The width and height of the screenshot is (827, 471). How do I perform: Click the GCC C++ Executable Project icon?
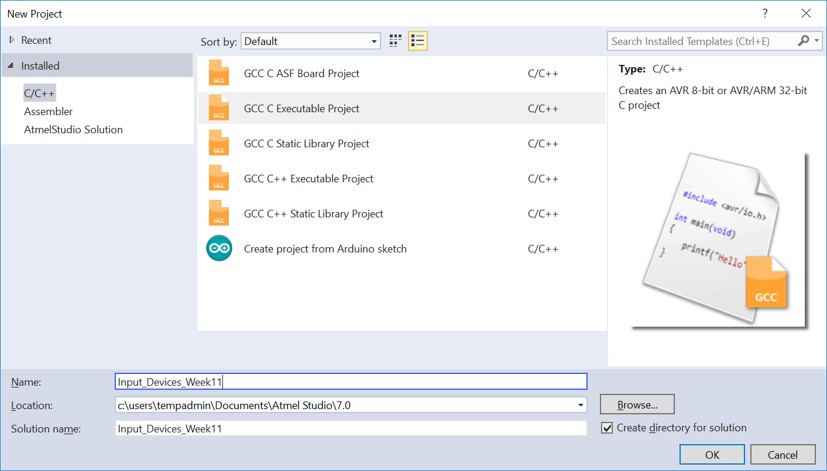tap(218, 178)
